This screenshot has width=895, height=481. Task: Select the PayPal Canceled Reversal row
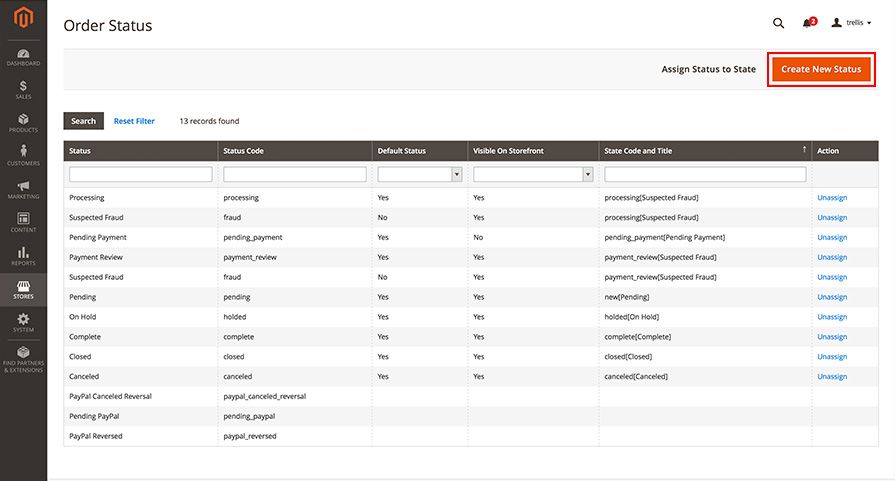tap(471, 397)
